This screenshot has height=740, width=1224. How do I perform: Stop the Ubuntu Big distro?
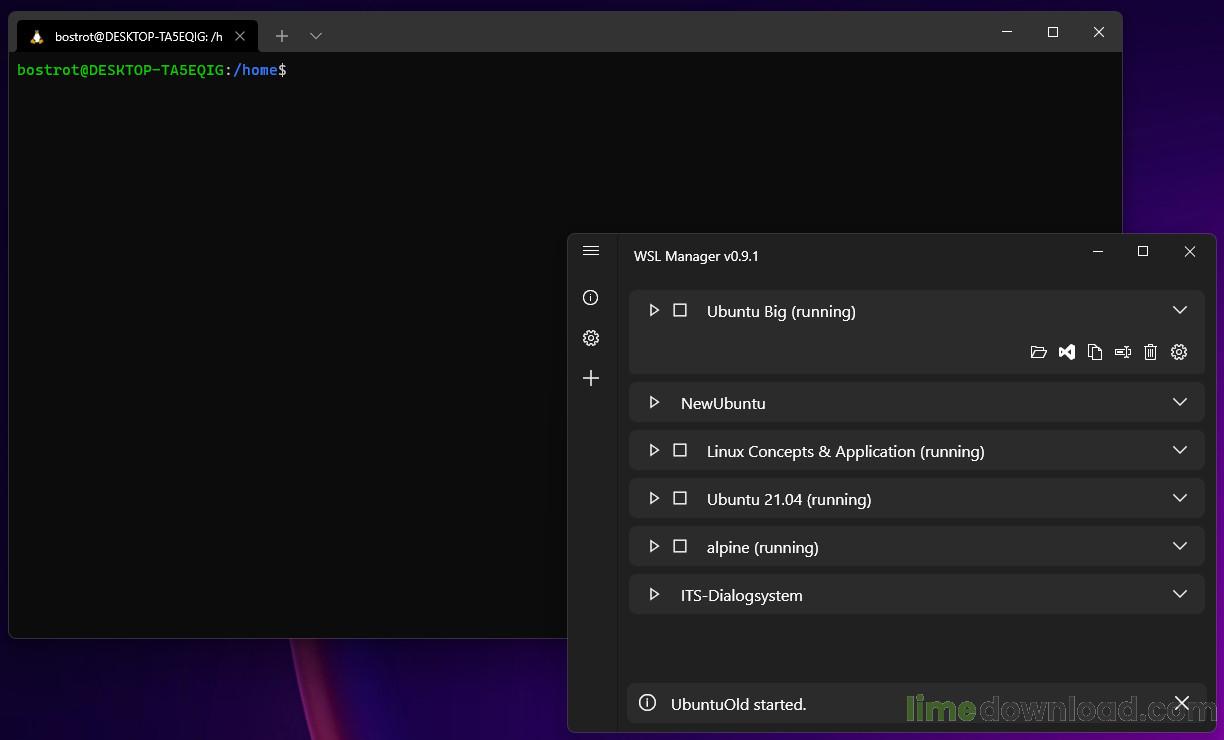[680, 311]
